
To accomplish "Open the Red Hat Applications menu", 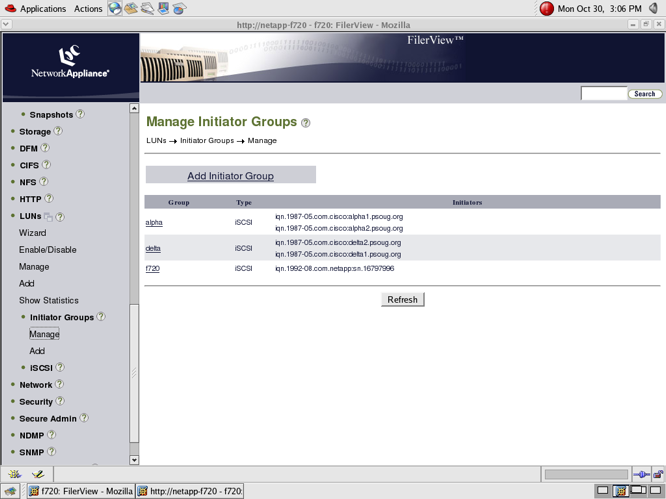I will coord(36,8).
